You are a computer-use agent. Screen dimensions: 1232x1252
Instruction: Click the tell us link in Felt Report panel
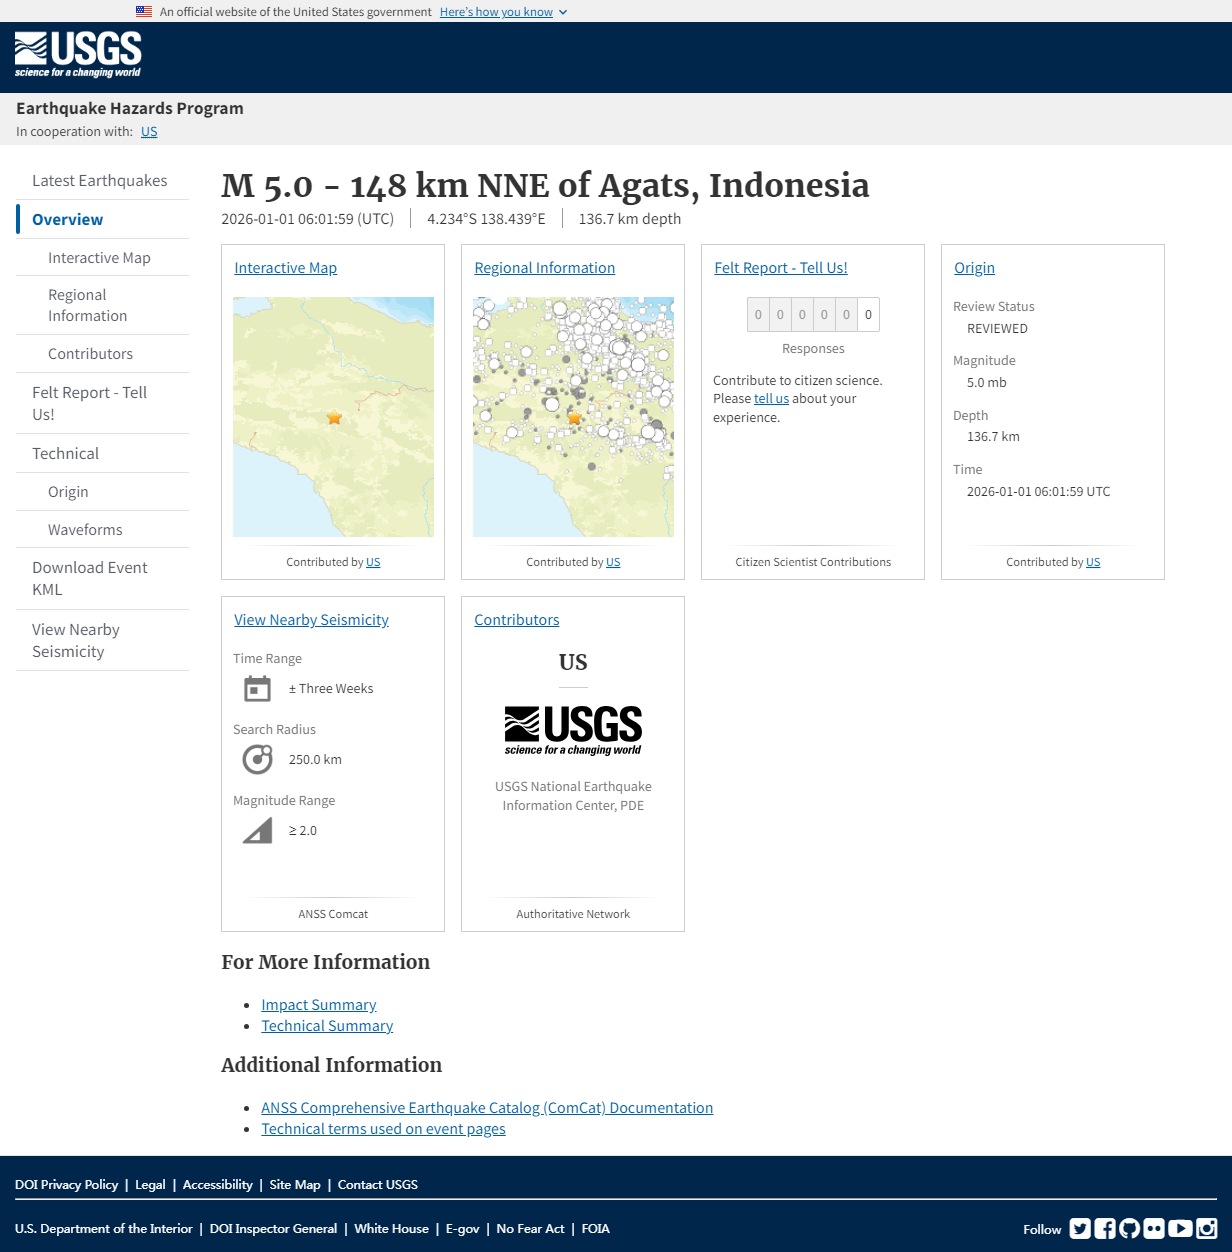pos(770,398)
